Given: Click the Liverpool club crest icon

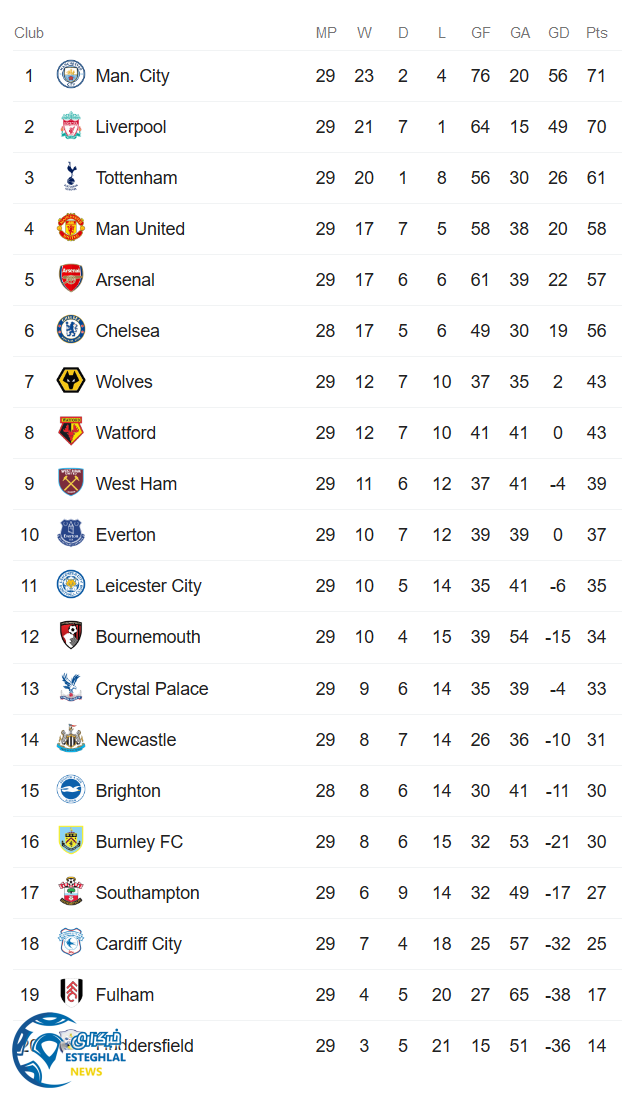Looking at the screenshot, I should 71,127.
